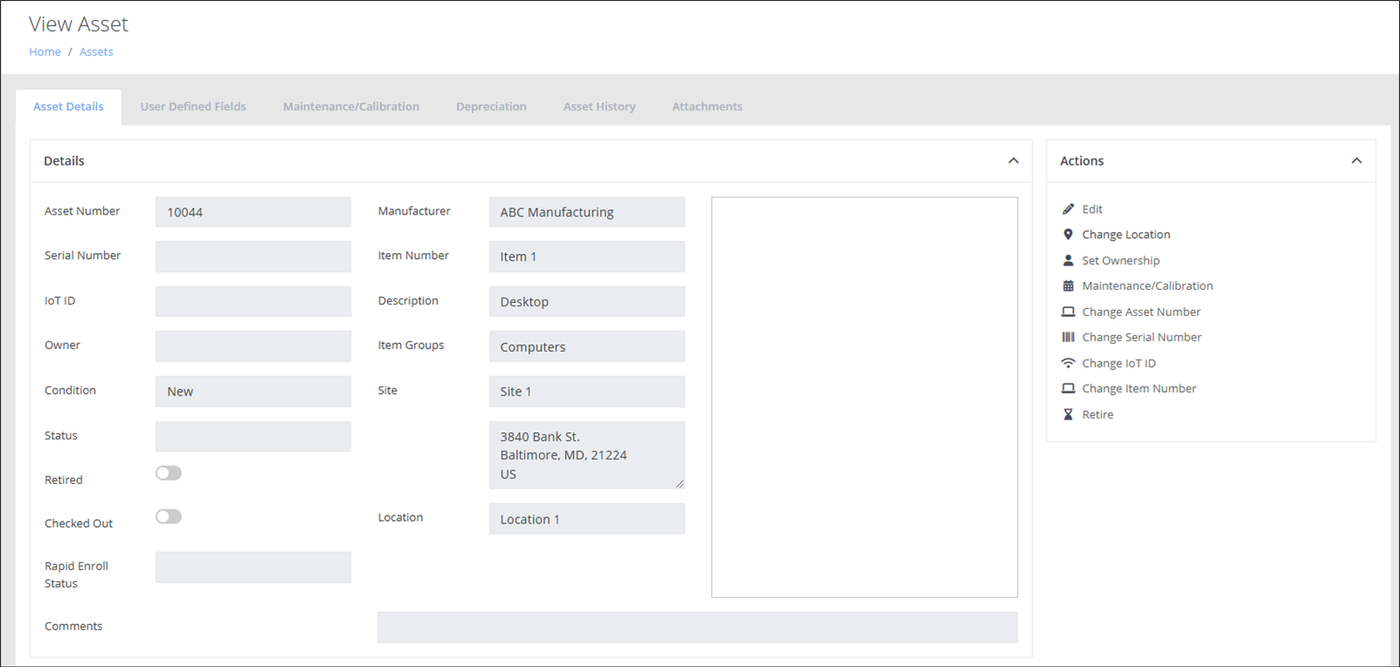Choose Change Asset Number action
The width and height of the screenshot is (1400, 667).
point(1141,312)
